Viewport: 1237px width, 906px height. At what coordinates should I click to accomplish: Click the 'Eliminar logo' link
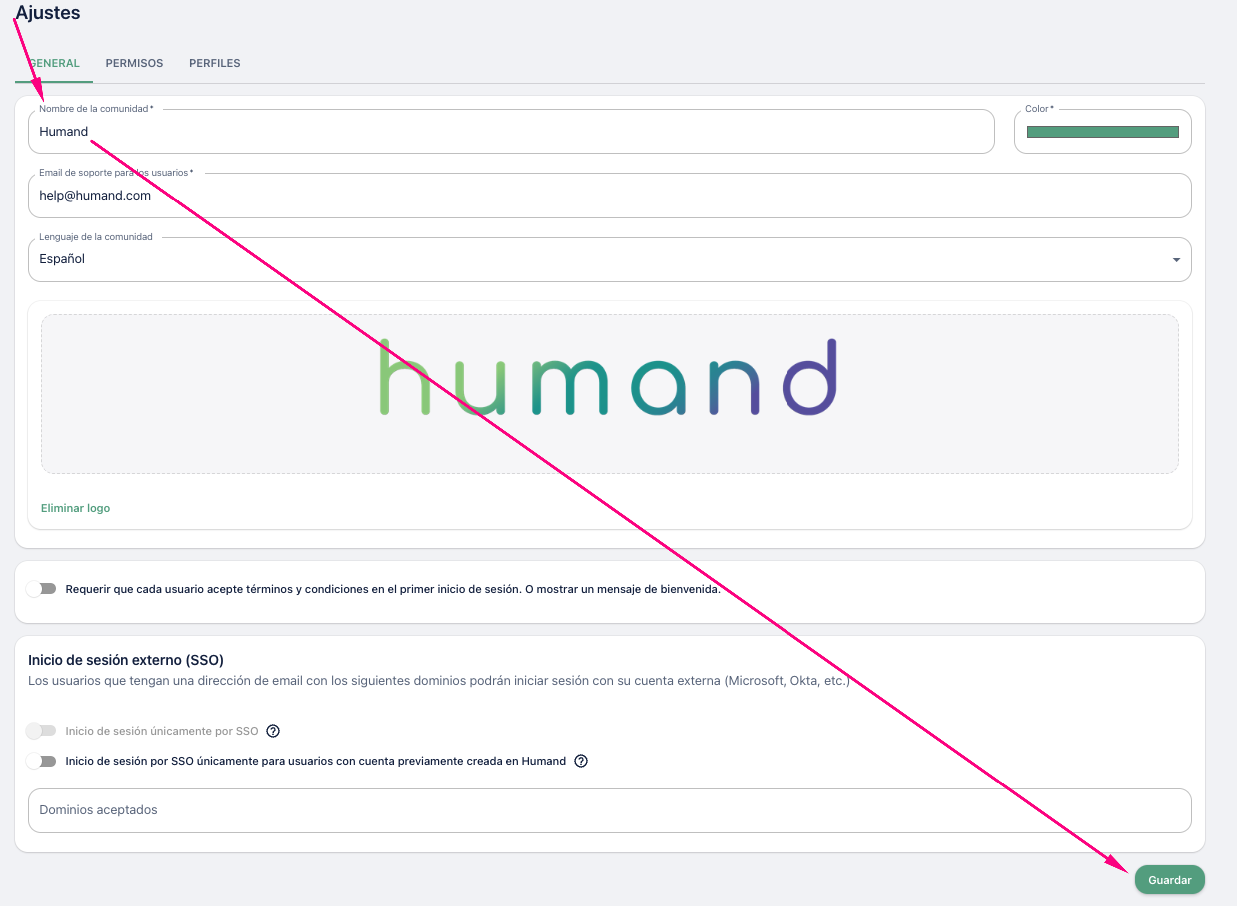(x=75, y=508)
